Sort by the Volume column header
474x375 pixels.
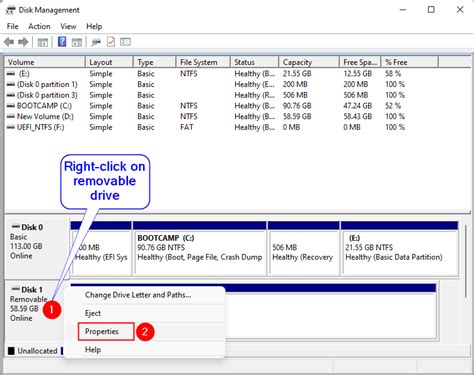45,62
